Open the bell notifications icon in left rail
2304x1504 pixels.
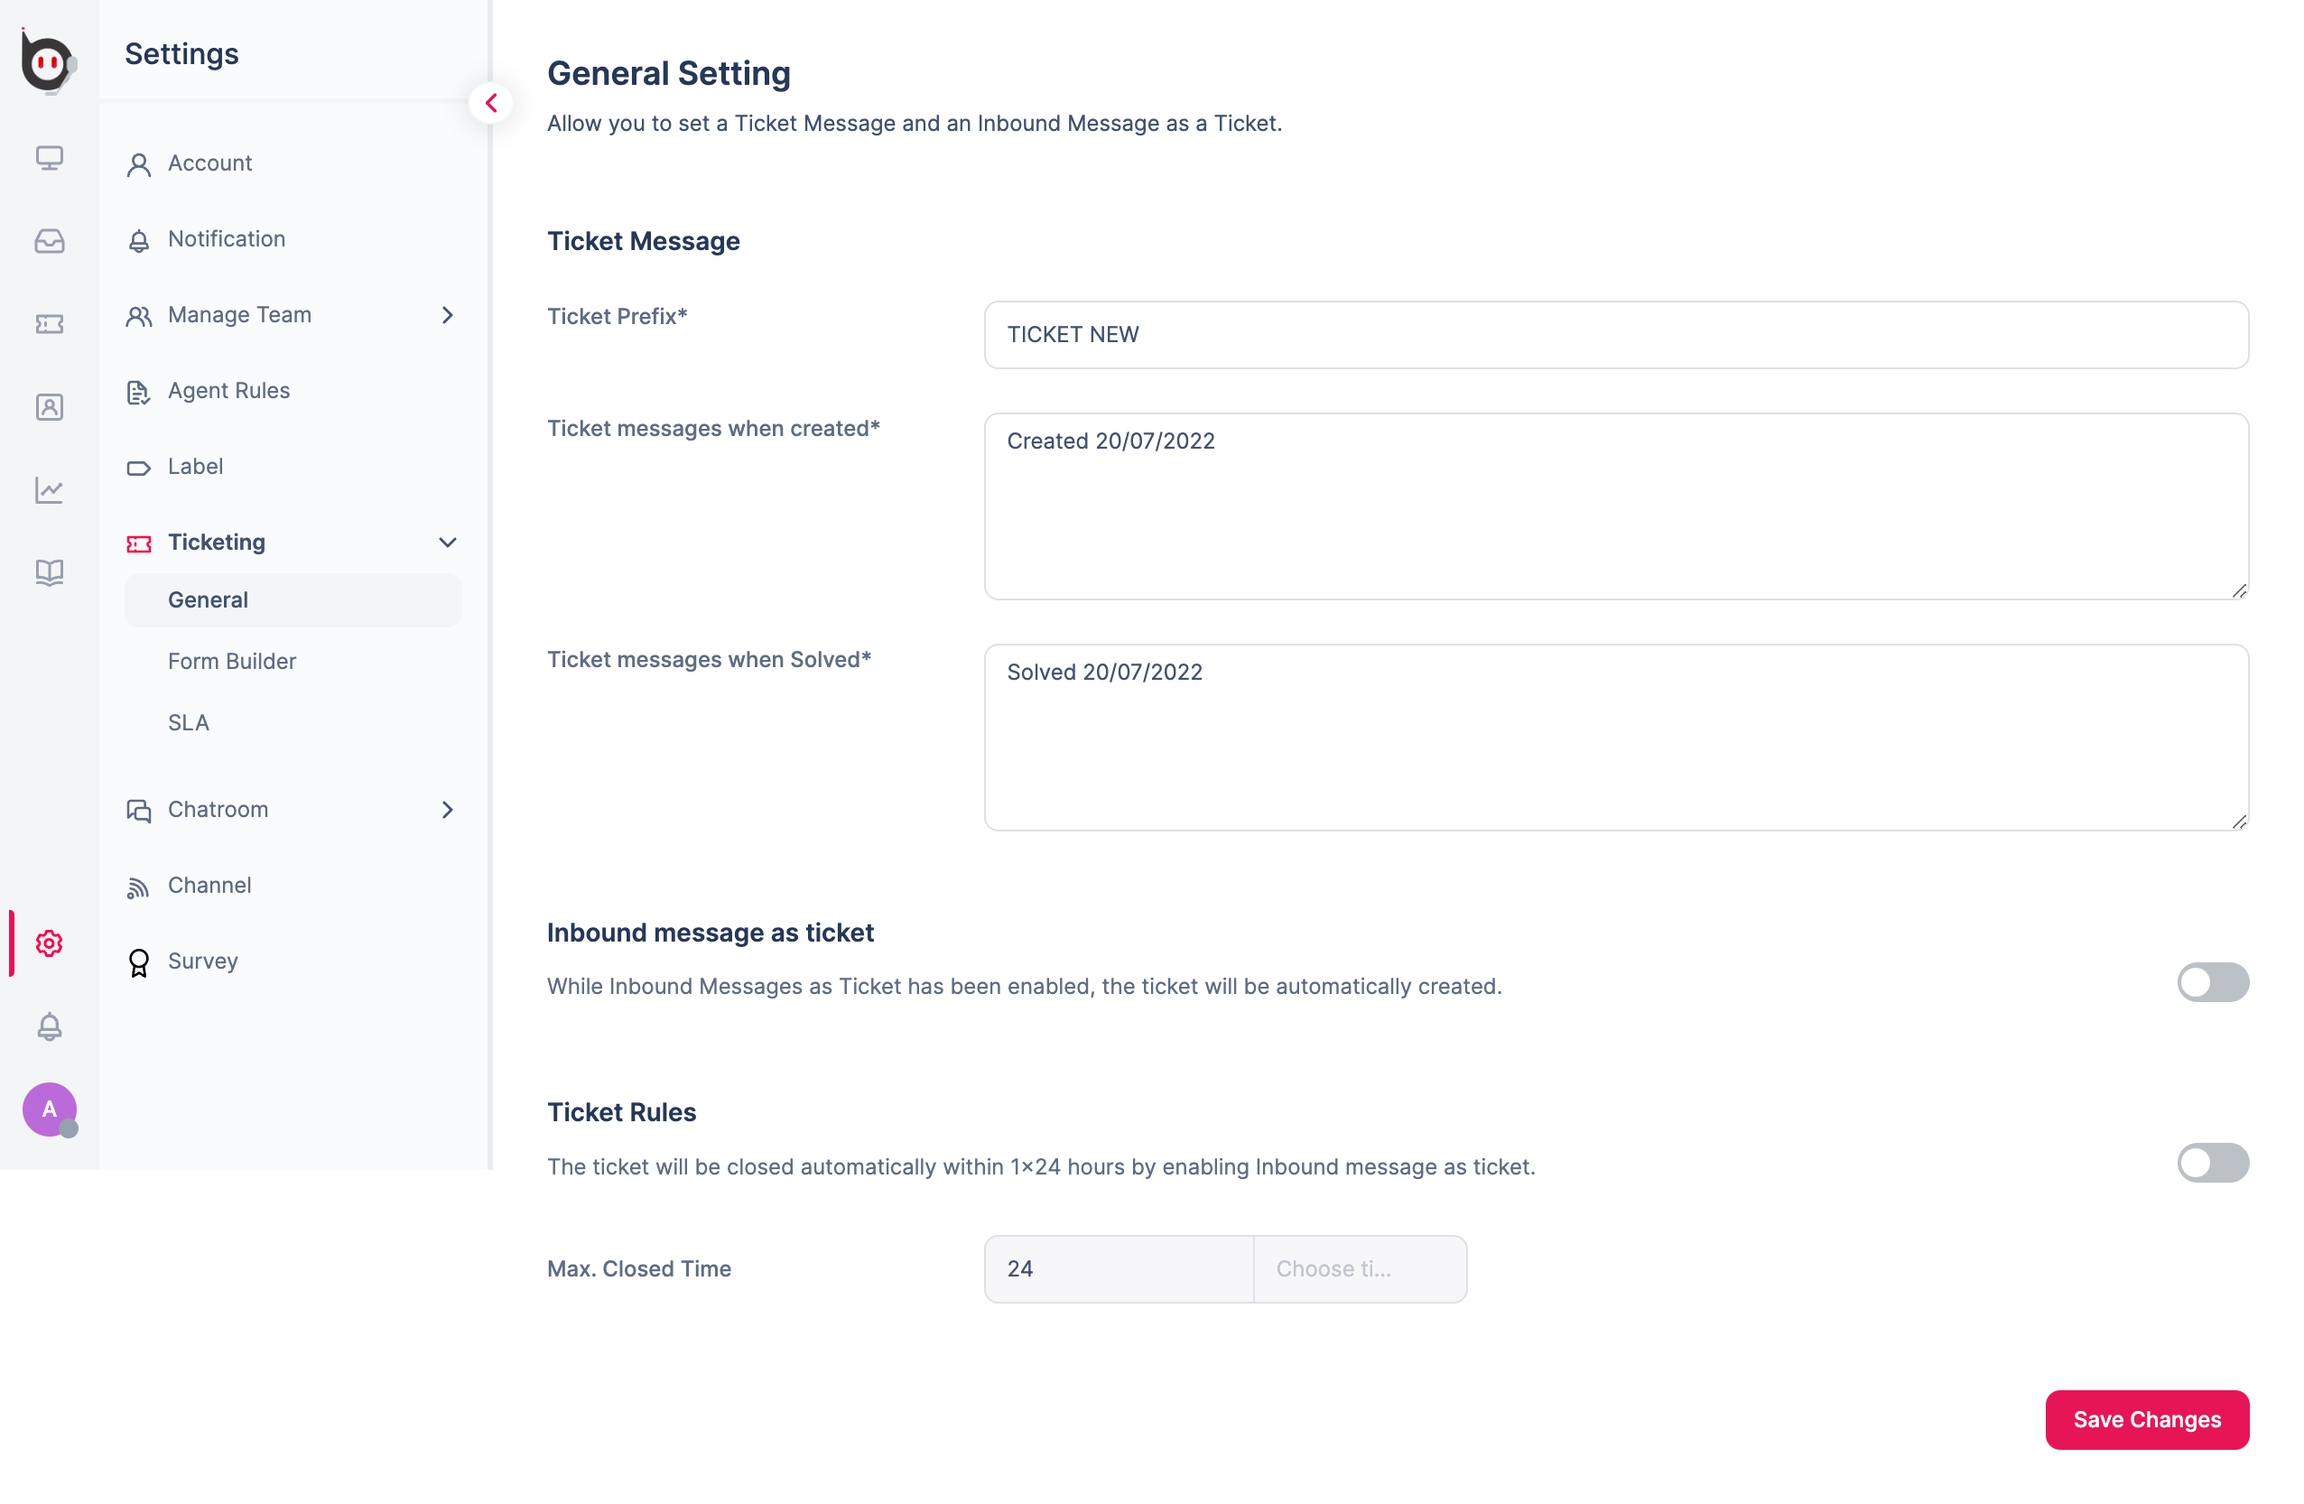(x=49, y=1026)
